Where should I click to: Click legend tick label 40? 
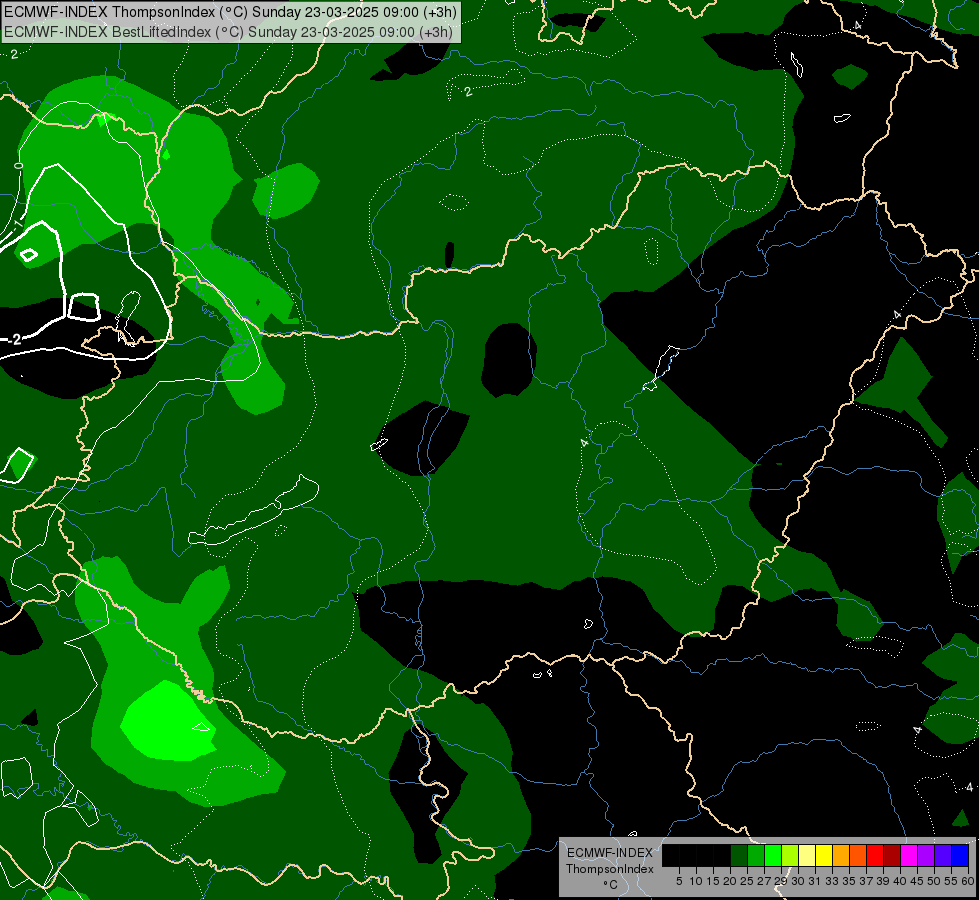click(x=900, y=881)
